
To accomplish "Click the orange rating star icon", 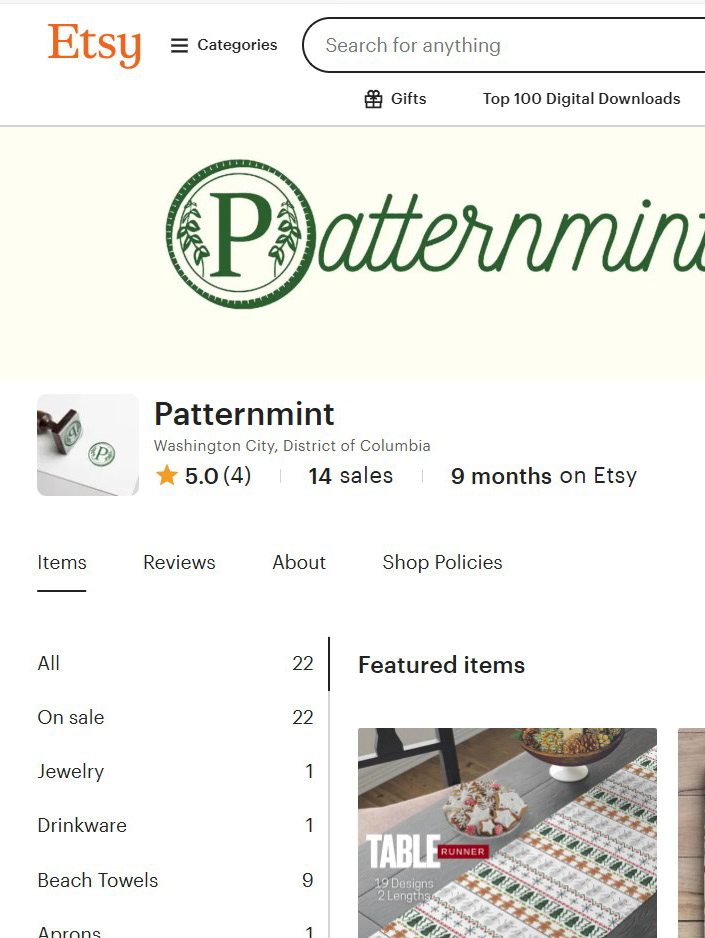I will pyautogui.click(x=167, y=476).
